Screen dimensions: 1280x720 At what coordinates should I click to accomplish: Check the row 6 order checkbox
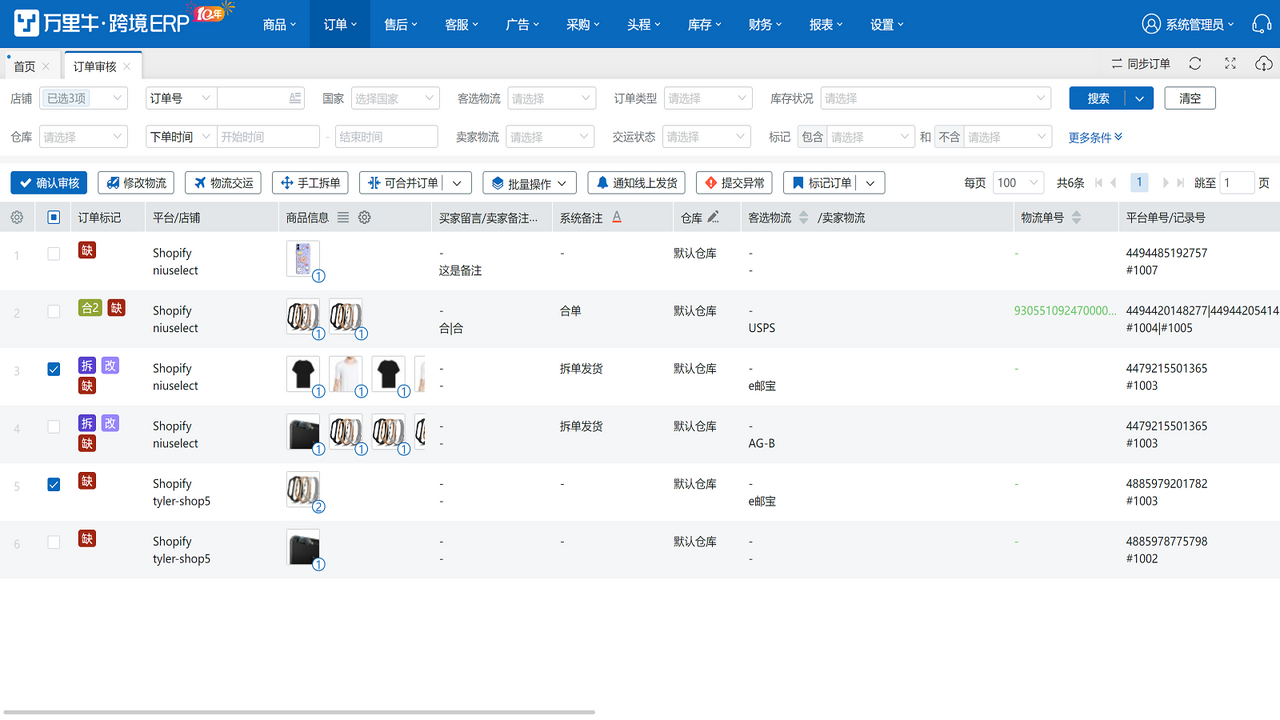tap(54, 542)
